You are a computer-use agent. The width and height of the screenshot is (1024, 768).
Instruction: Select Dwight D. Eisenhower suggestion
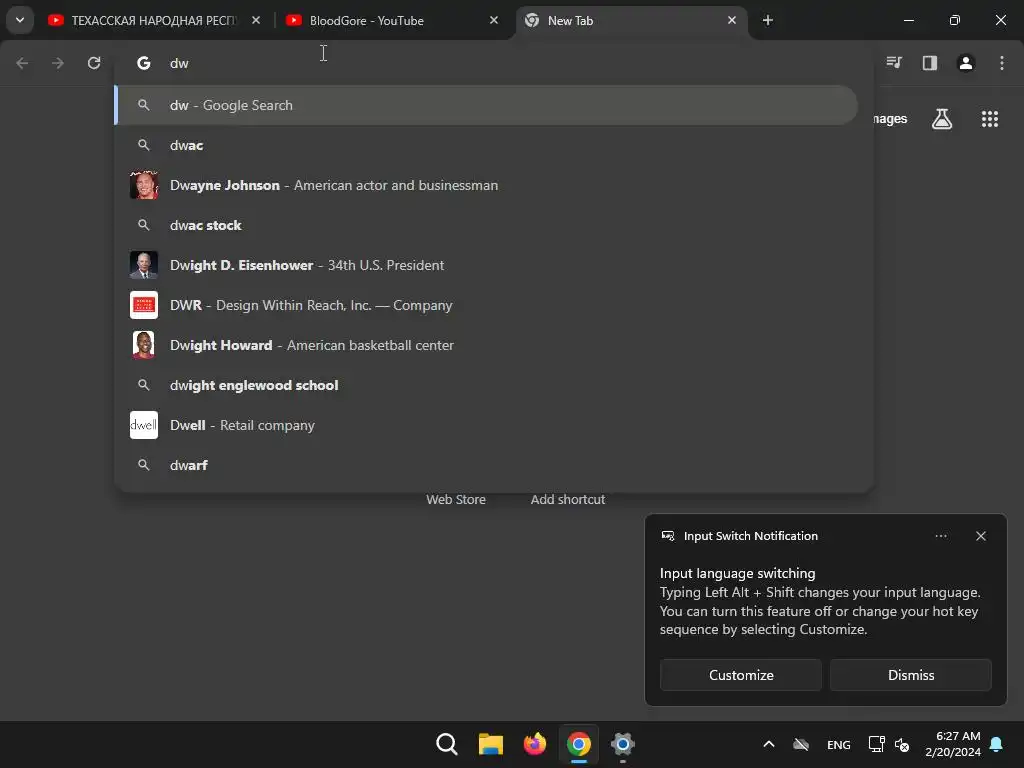[487, 265]
